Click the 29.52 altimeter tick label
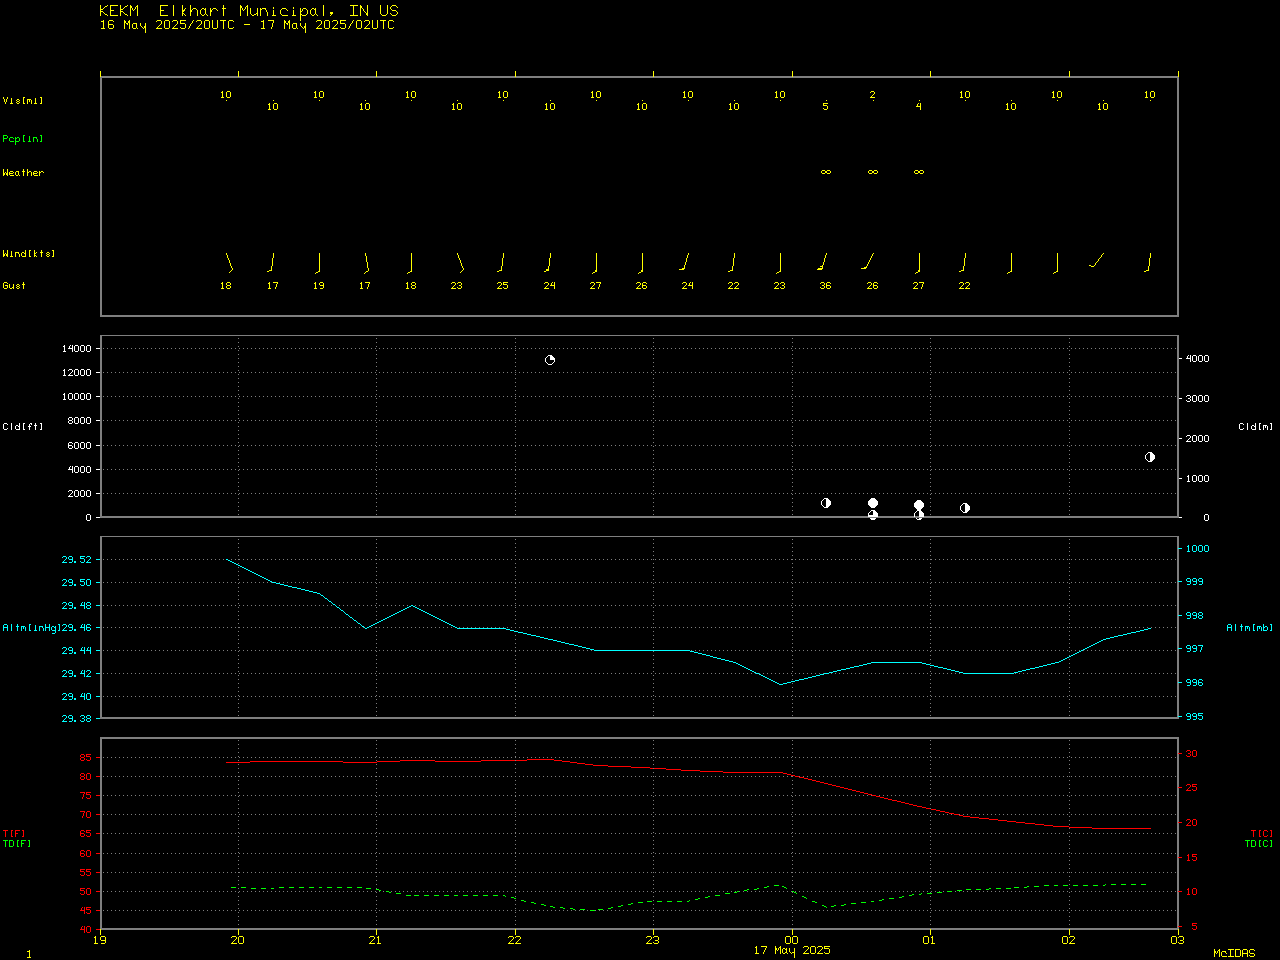This screenshot has height=960, width=1280. tap(77, 560)
